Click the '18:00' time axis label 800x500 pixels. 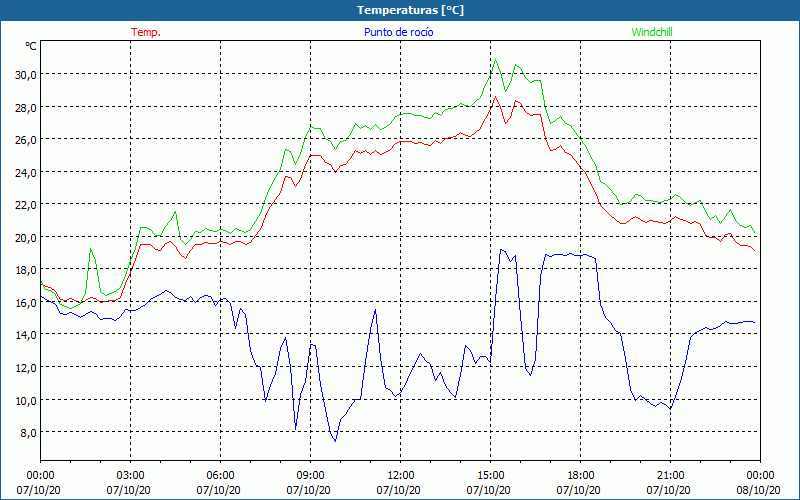(581, 476)
